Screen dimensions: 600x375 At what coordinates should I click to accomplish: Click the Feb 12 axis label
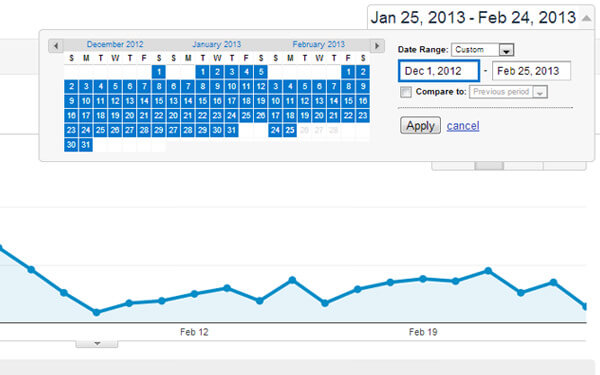[194, 332]
